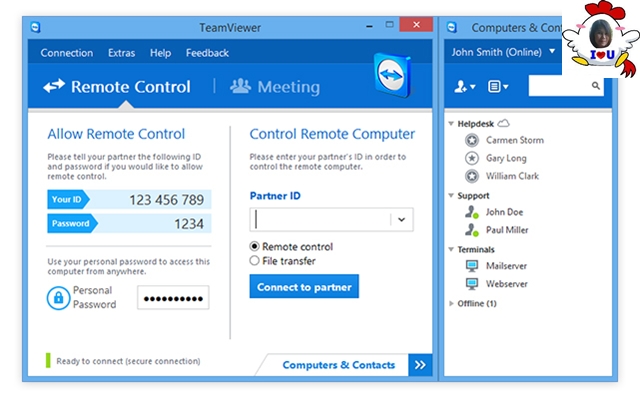Click the Password label tag
640x400 pixels.
point(72,223)
